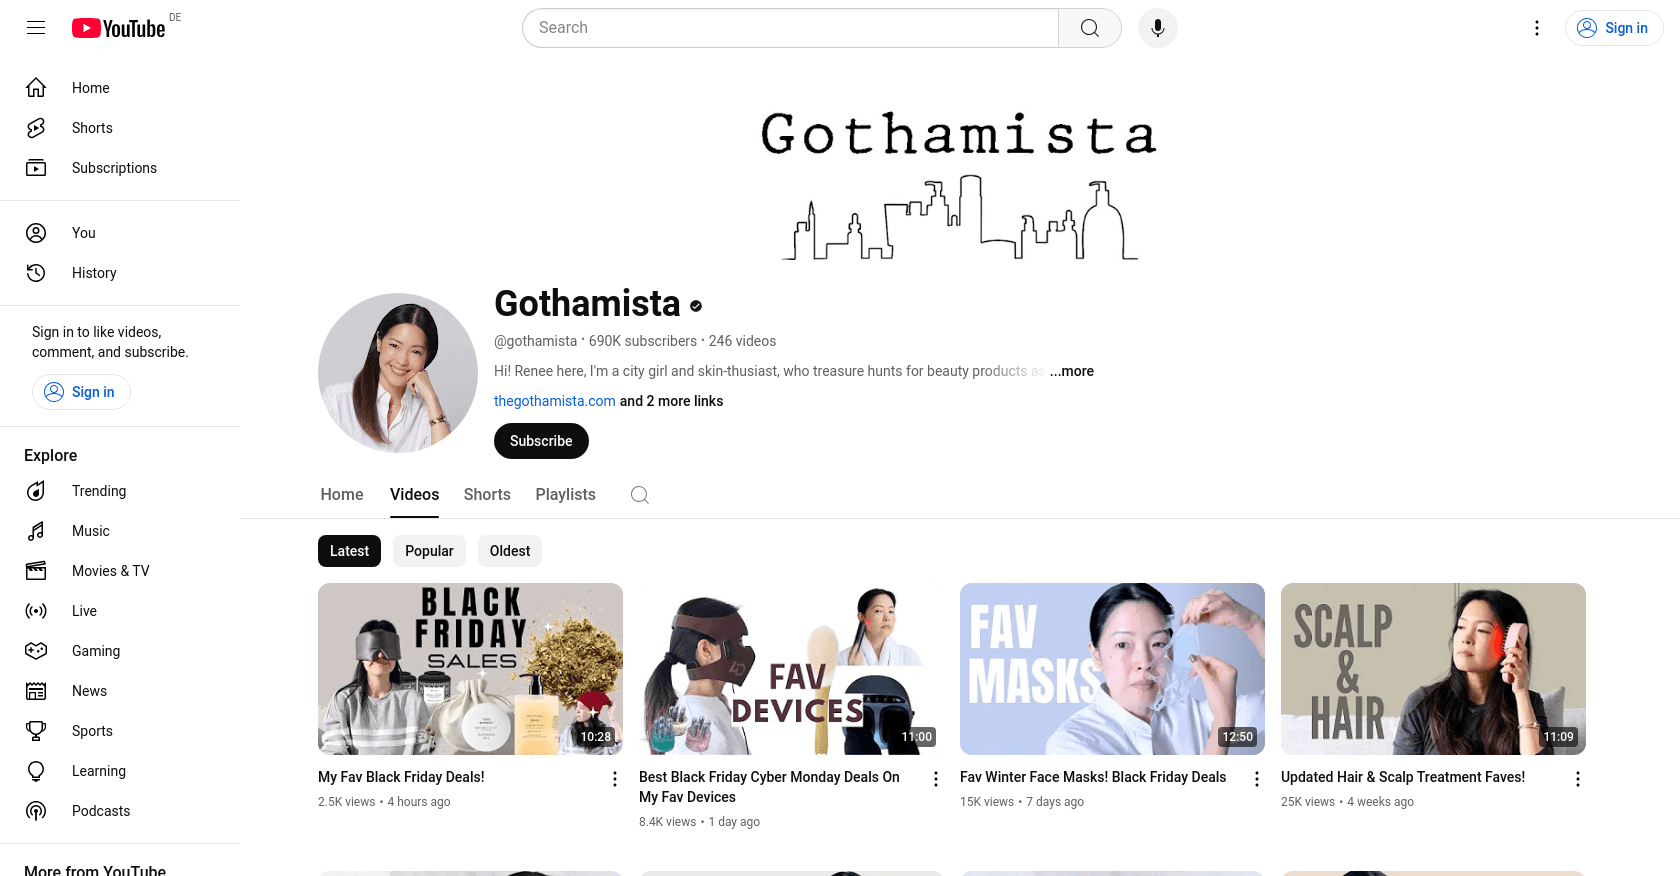Select the Popular sort chip

(x=429, y=551)
